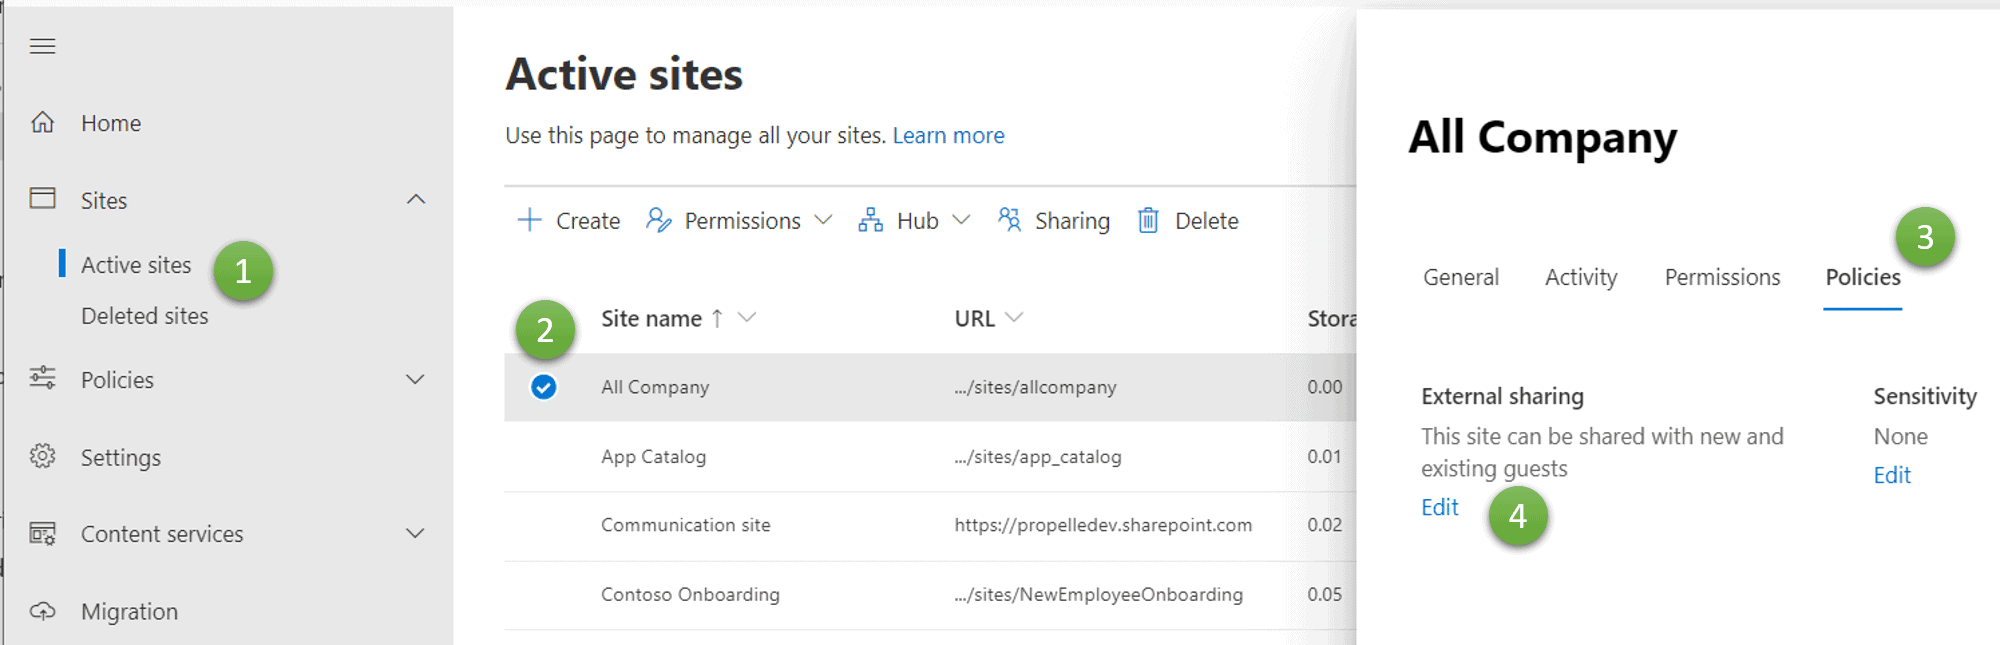
Task: Click the Permissions person icon in toolbar
Action: 658,220
